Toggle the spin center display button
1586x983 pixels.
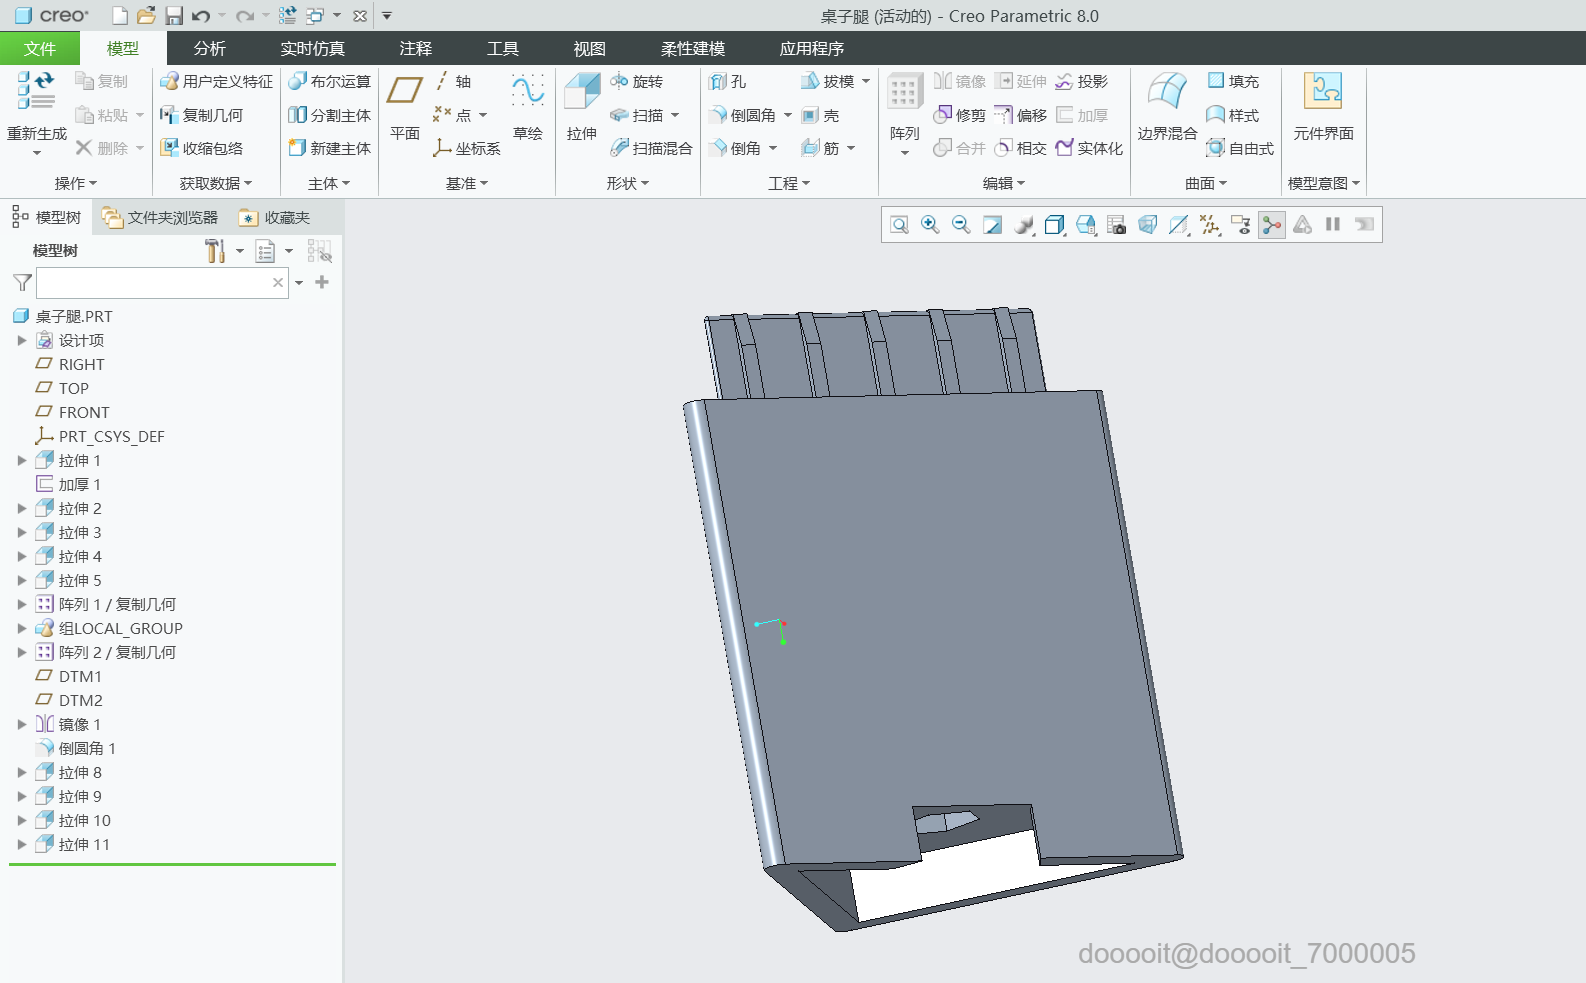1272,225
